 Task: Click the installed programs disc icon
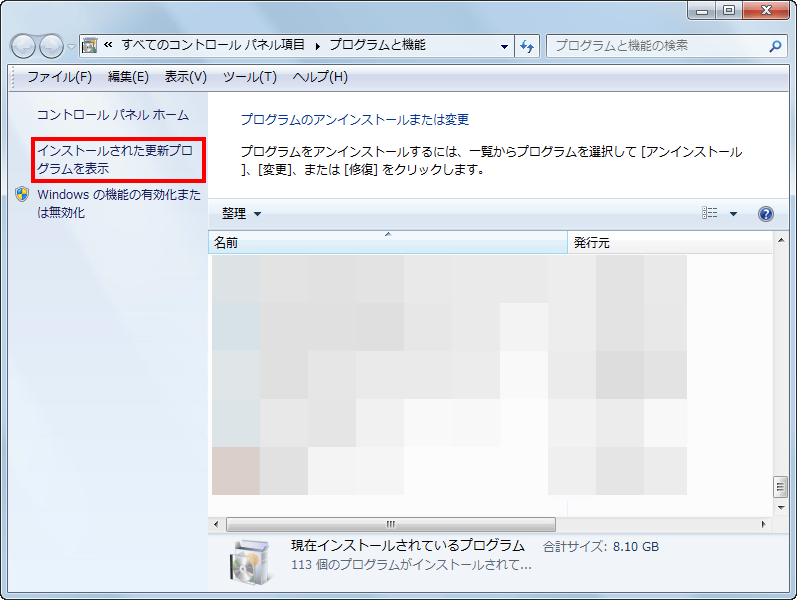coord(250,562)
